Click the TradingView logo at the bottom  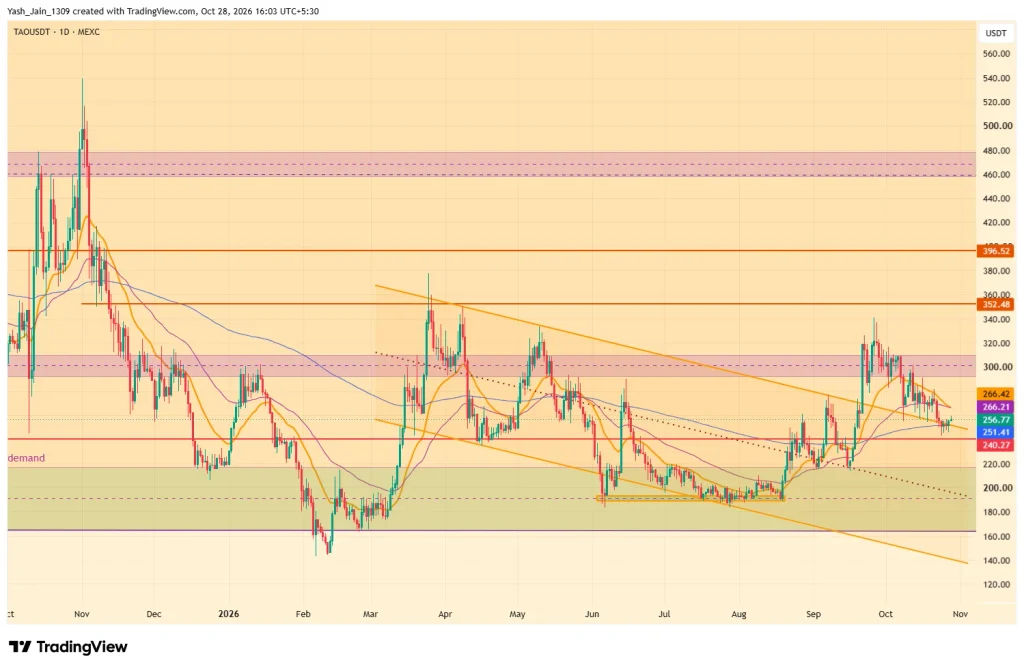tap(68, 647)
